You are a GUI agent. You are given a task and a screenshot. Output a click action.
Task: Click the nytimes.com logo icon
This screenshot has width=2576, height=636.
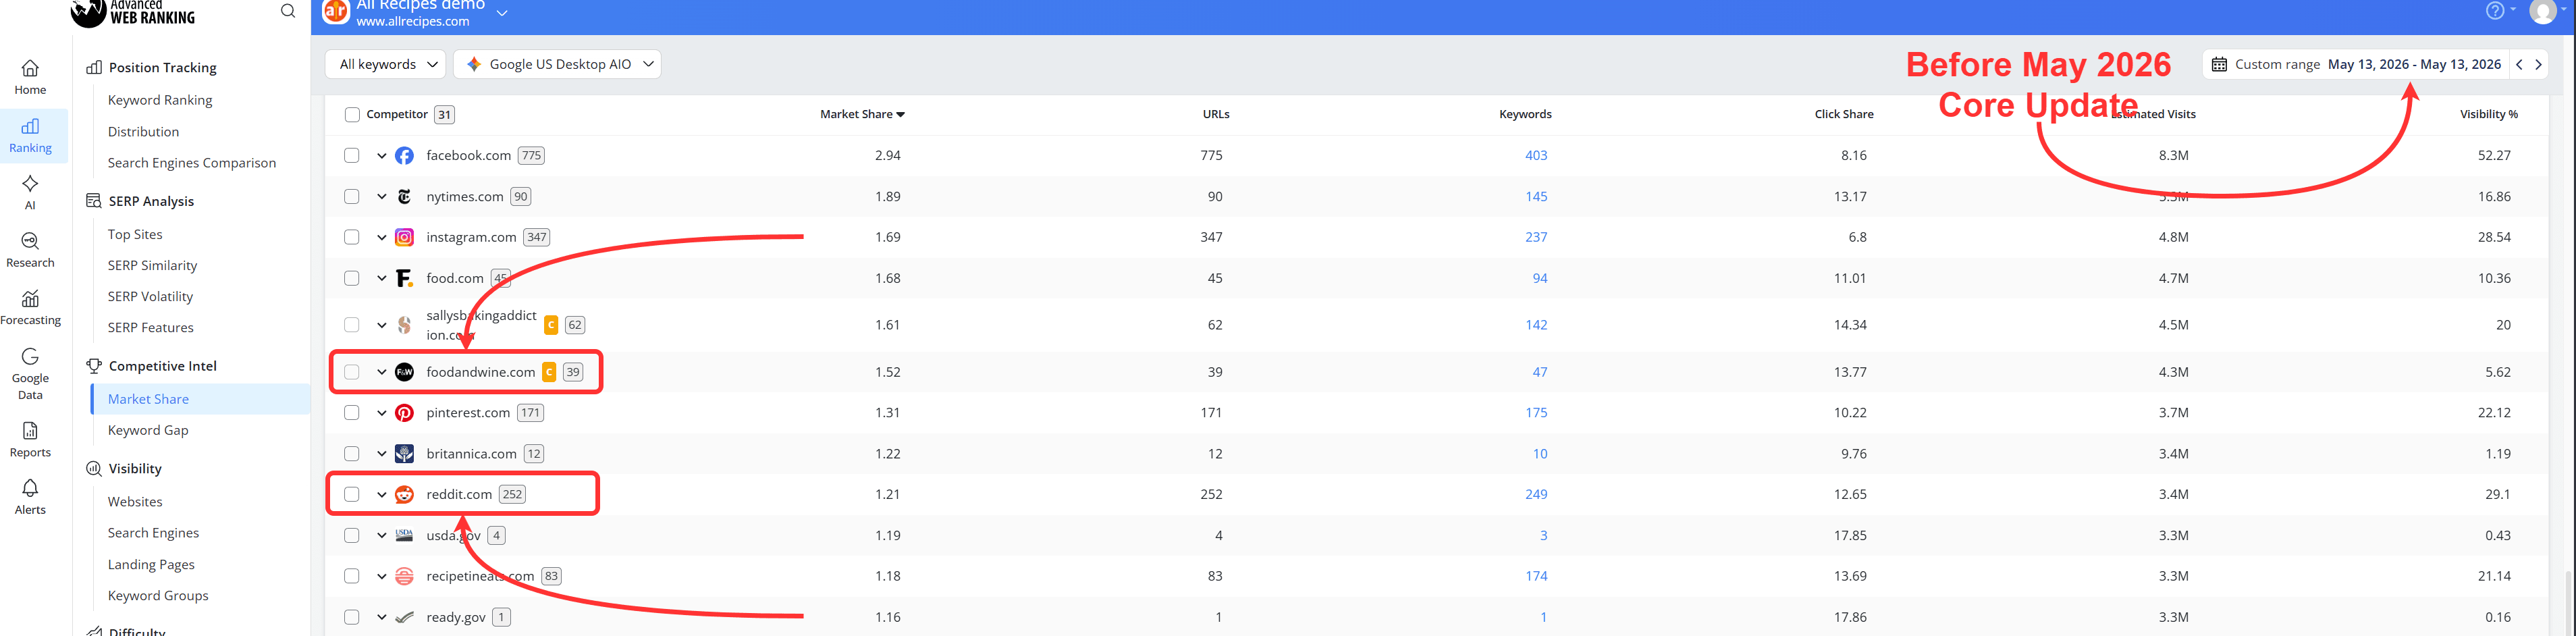pyautogui.click(x=404, y=196)
